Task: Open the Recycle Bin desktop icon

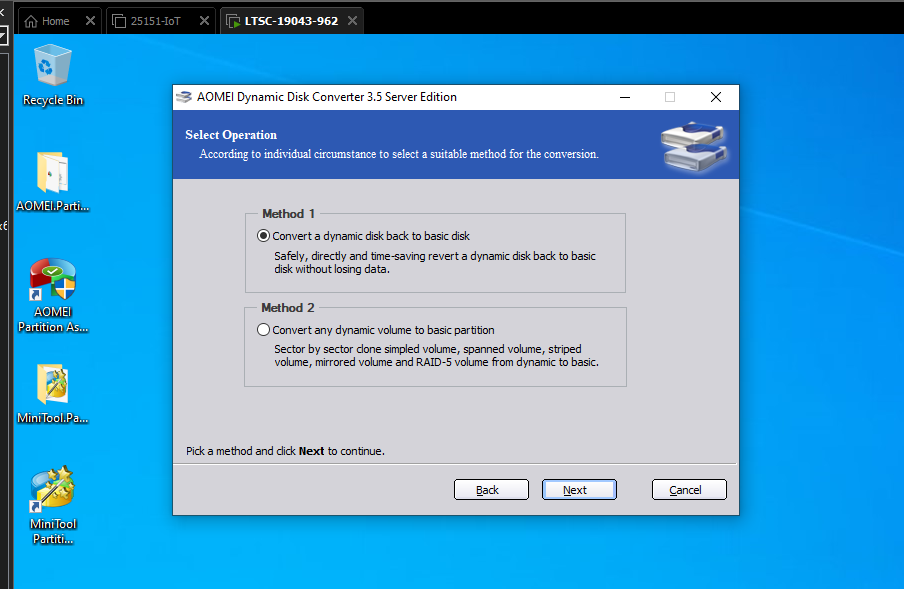Action: pos(52,75)
